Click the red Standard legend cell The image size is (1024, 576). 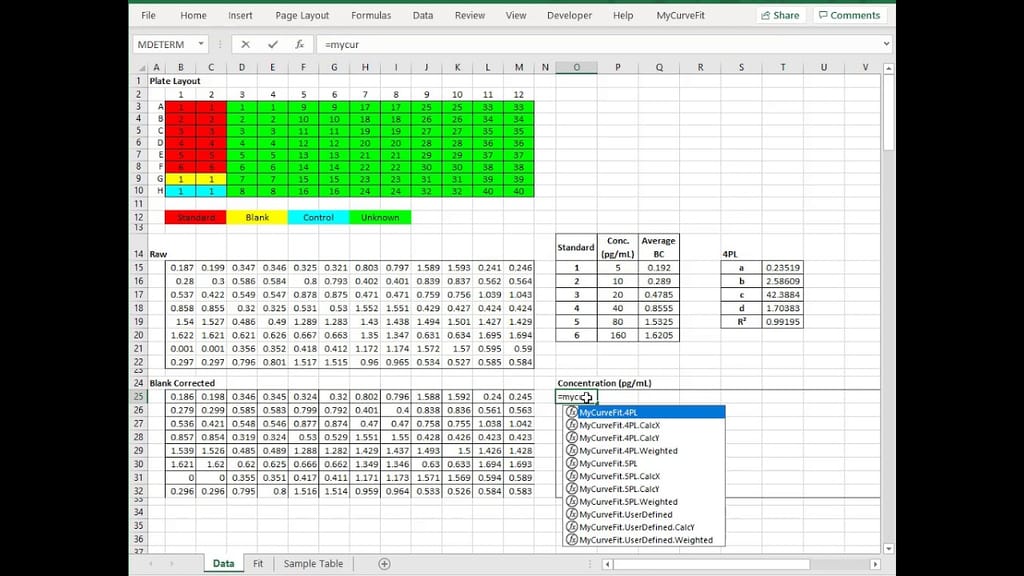pos(196,217)
